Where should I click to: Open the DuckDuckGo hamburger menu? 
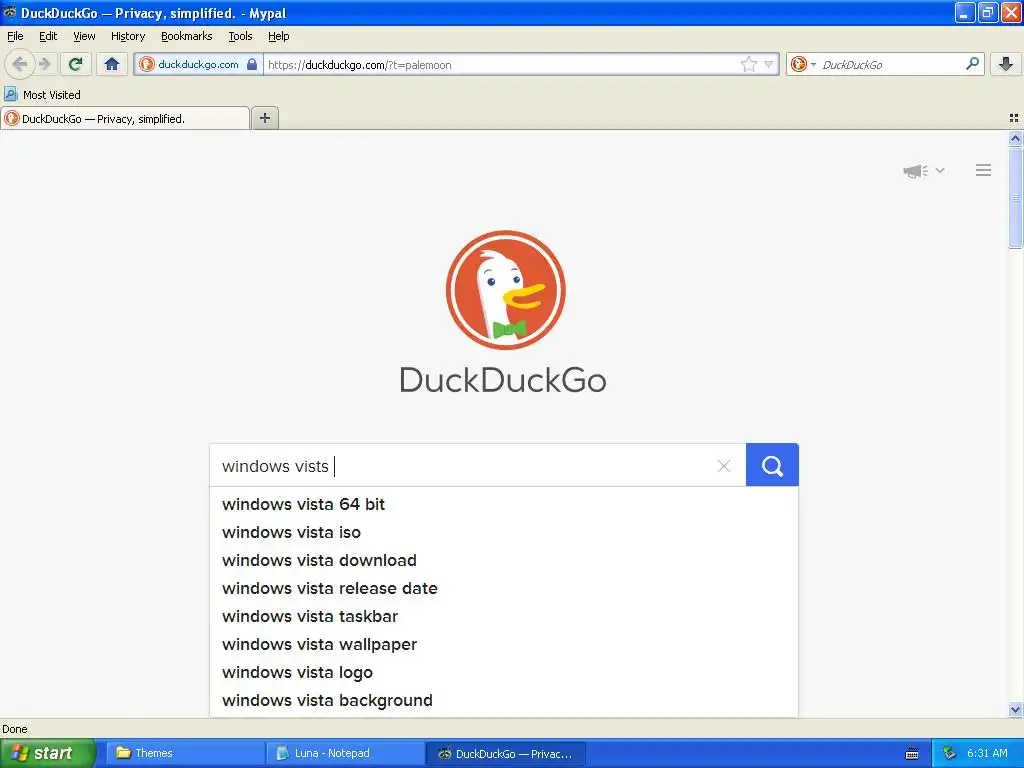click(x=984, y=170)
